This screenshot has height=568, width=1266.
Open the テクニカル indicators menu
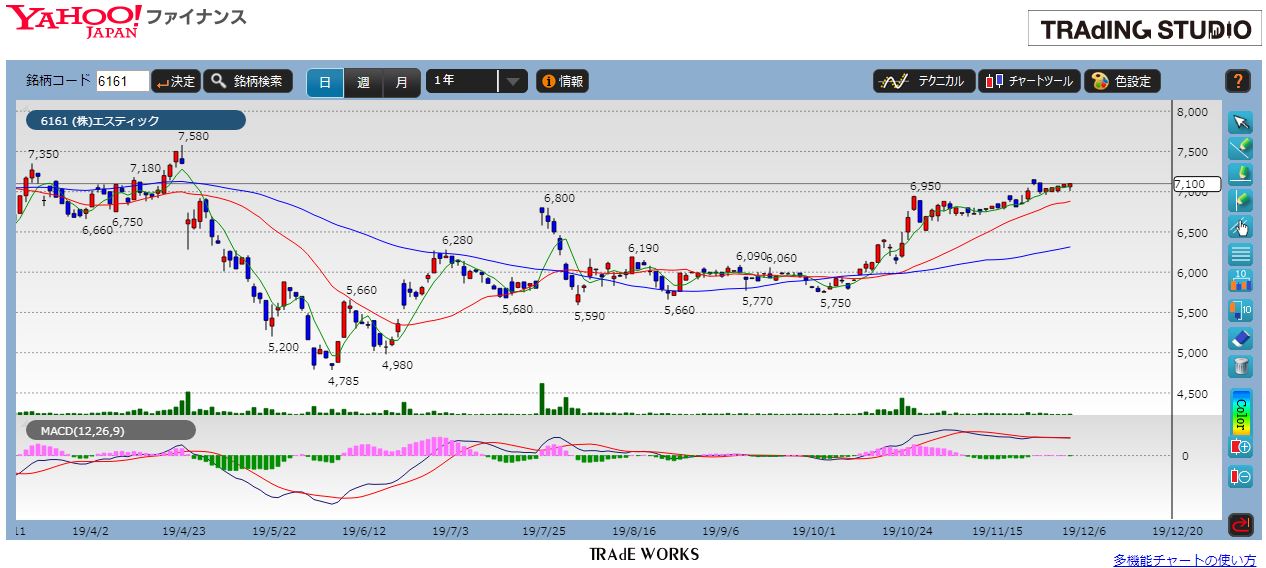(921, 82)
